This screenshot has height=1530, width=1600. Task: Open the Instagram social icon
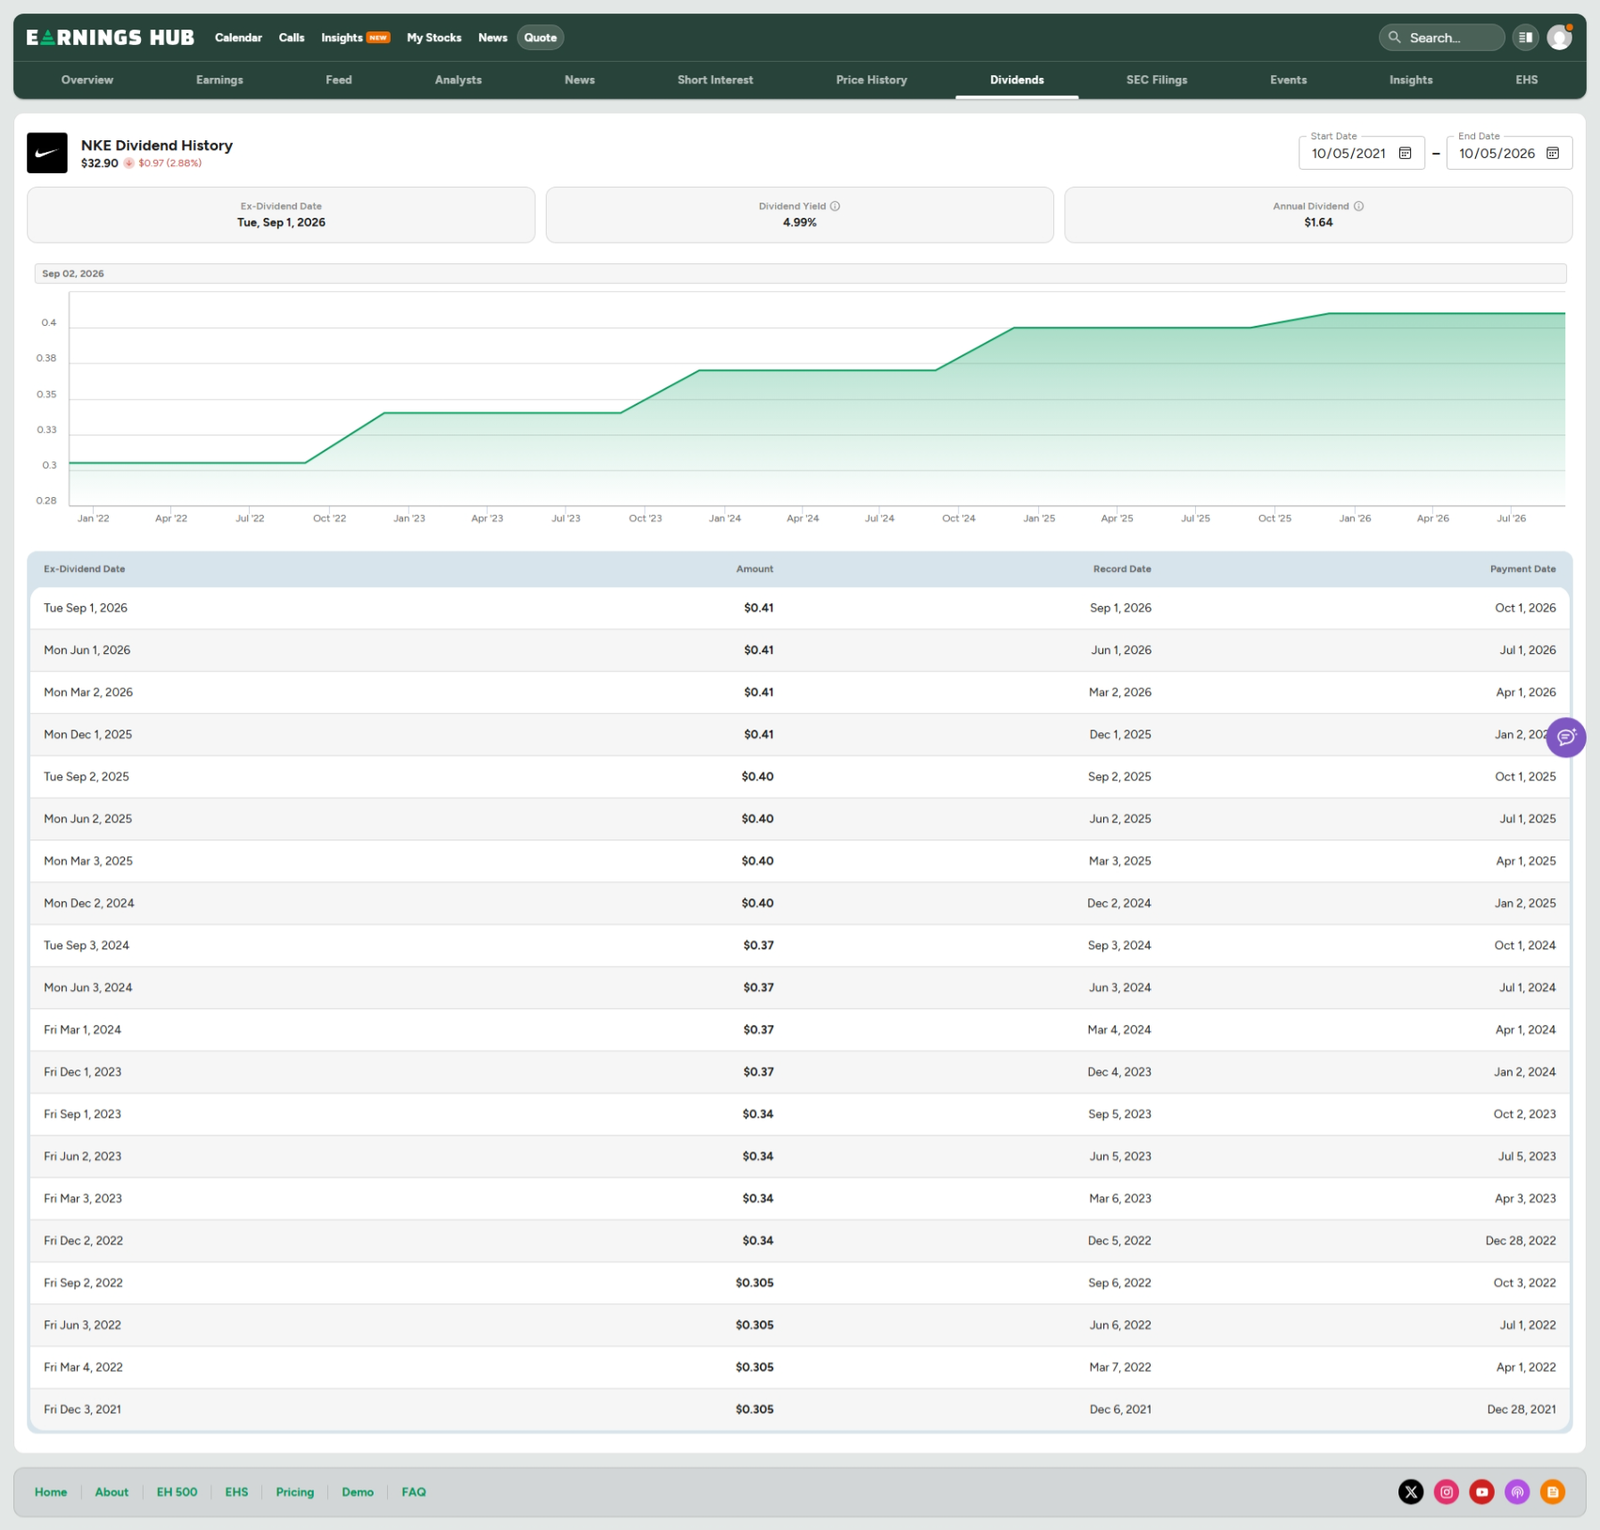coord(1446,1492)
